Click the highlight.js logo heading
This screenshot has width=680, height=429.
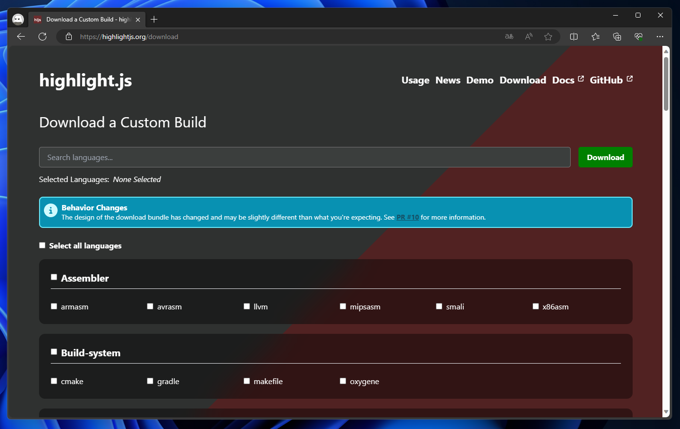pos(85,81)
